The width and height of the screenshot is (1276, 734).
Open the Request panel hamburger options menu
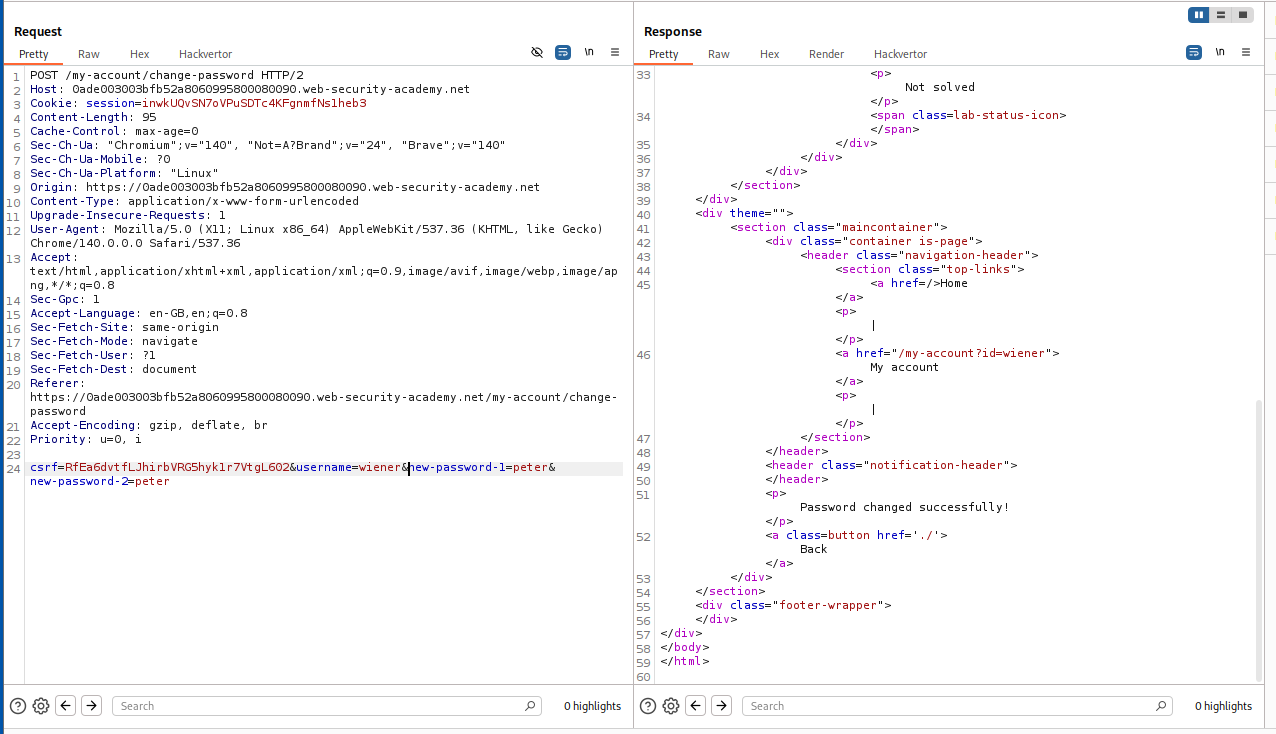coord(615,52)
